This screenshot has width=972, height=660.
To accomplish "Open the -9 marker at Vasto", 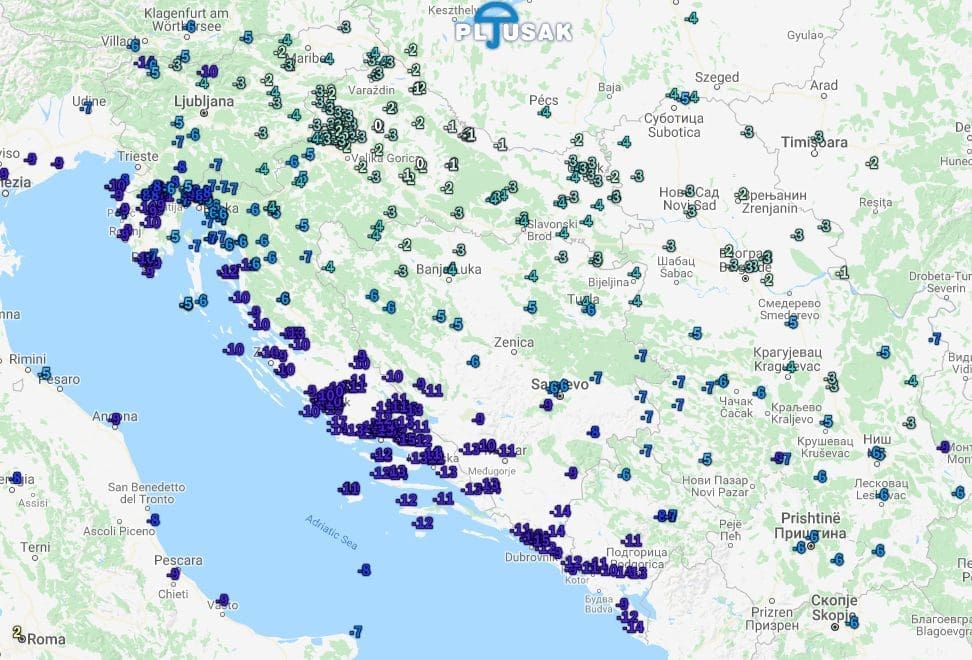I will point(222,600).
